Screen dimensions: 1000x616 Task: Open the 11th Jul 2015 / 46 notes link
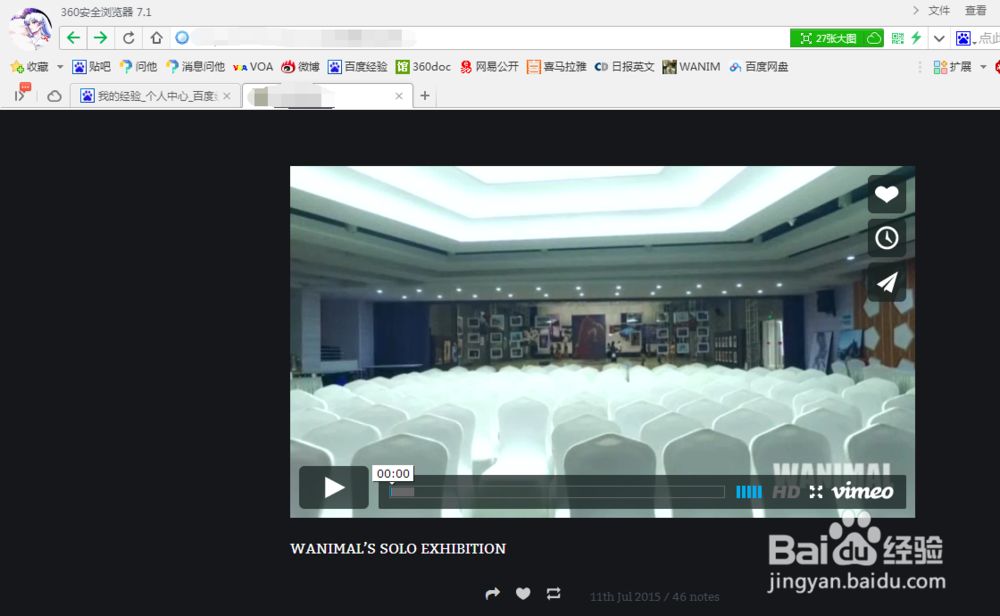654,597
